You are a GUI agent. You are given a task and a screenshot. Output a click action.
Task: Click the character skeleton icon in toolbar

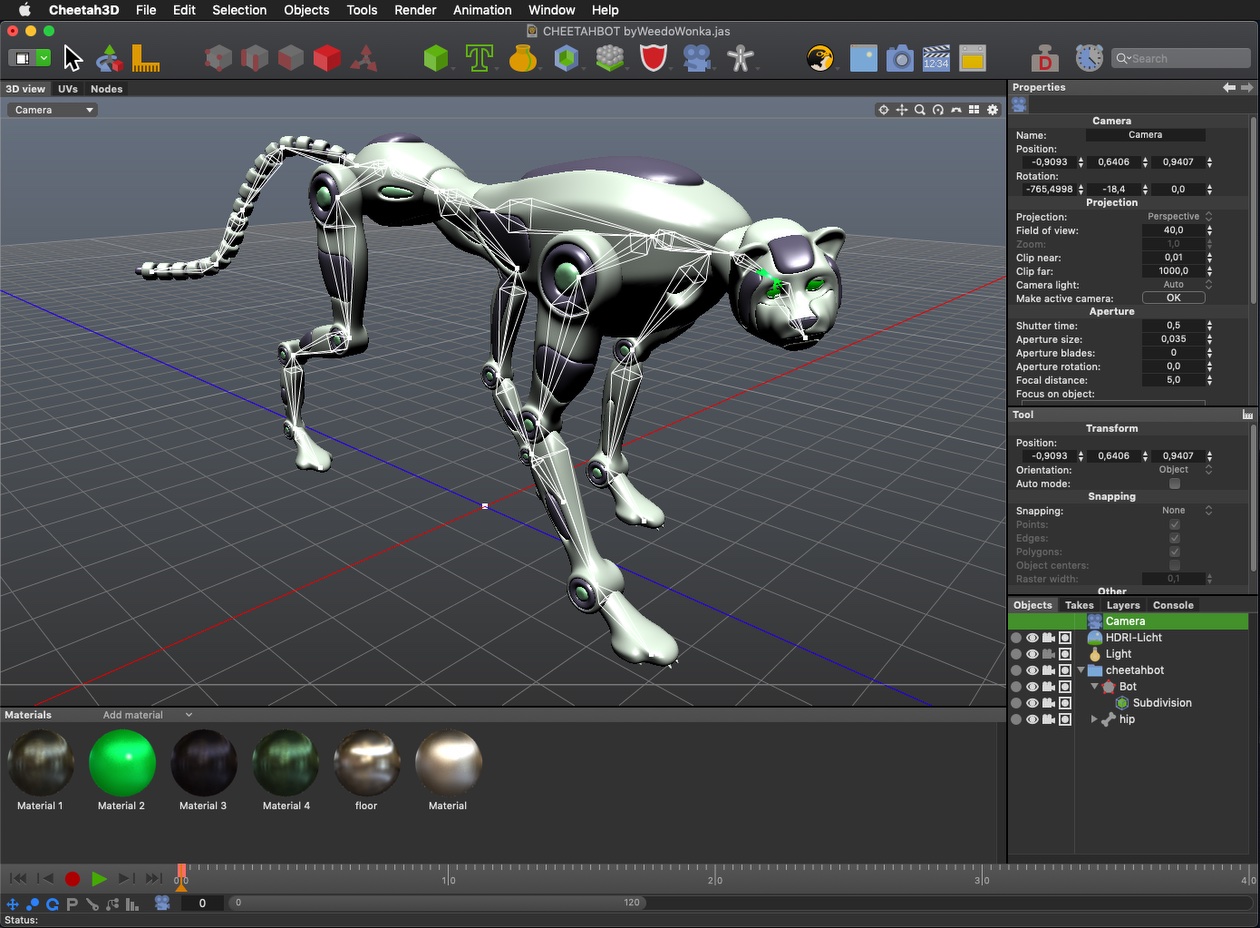coord(740,58)
